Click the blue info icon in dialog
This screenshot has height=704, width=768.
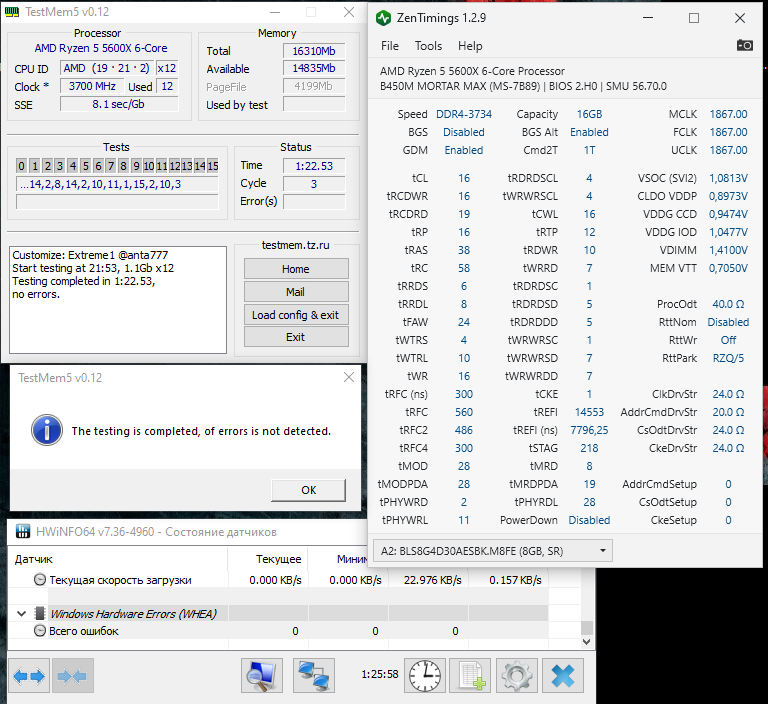pos(47,430)
